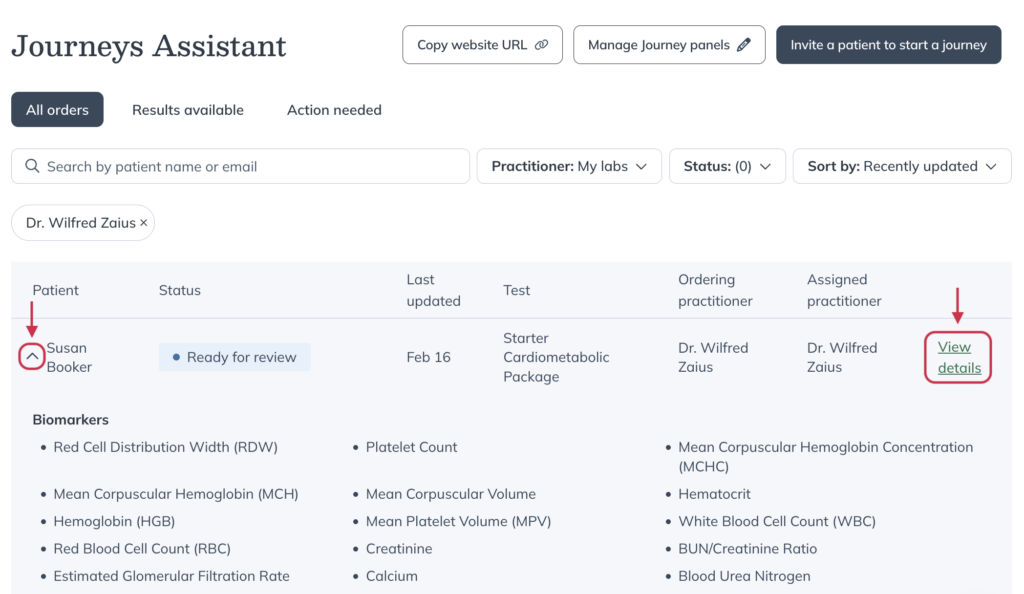Open the Status filter dropdown
Viewport: 1024px width, 594px height.
tap(727, 166)
